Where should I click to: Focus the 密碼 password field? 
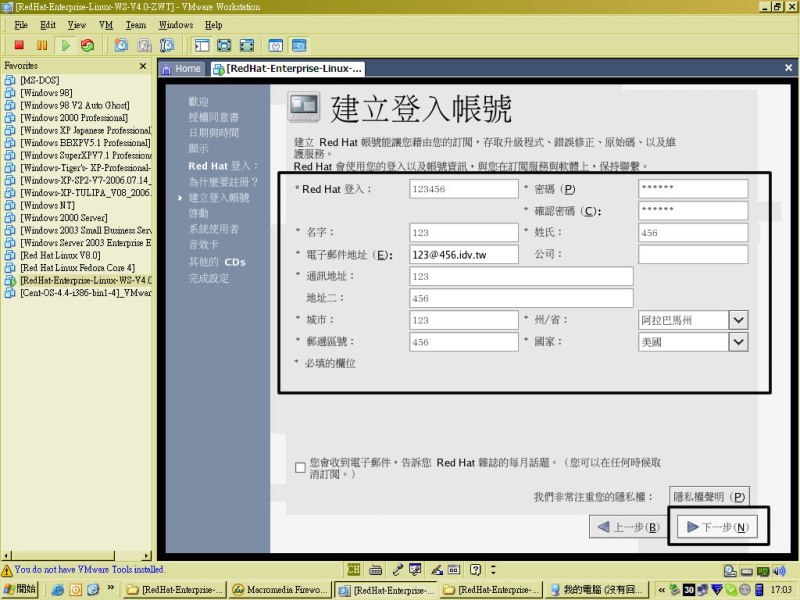693,189
